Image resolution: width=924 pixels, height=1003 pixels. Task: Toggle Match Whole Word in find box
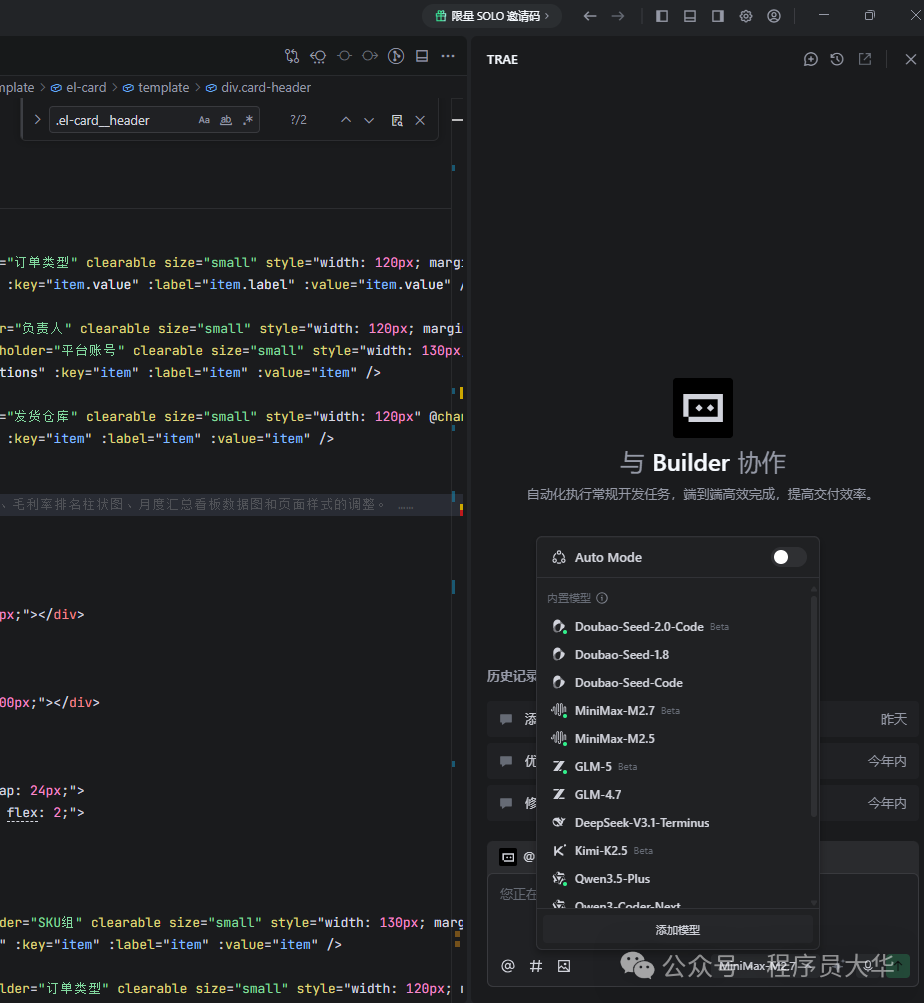coord(226,120)
